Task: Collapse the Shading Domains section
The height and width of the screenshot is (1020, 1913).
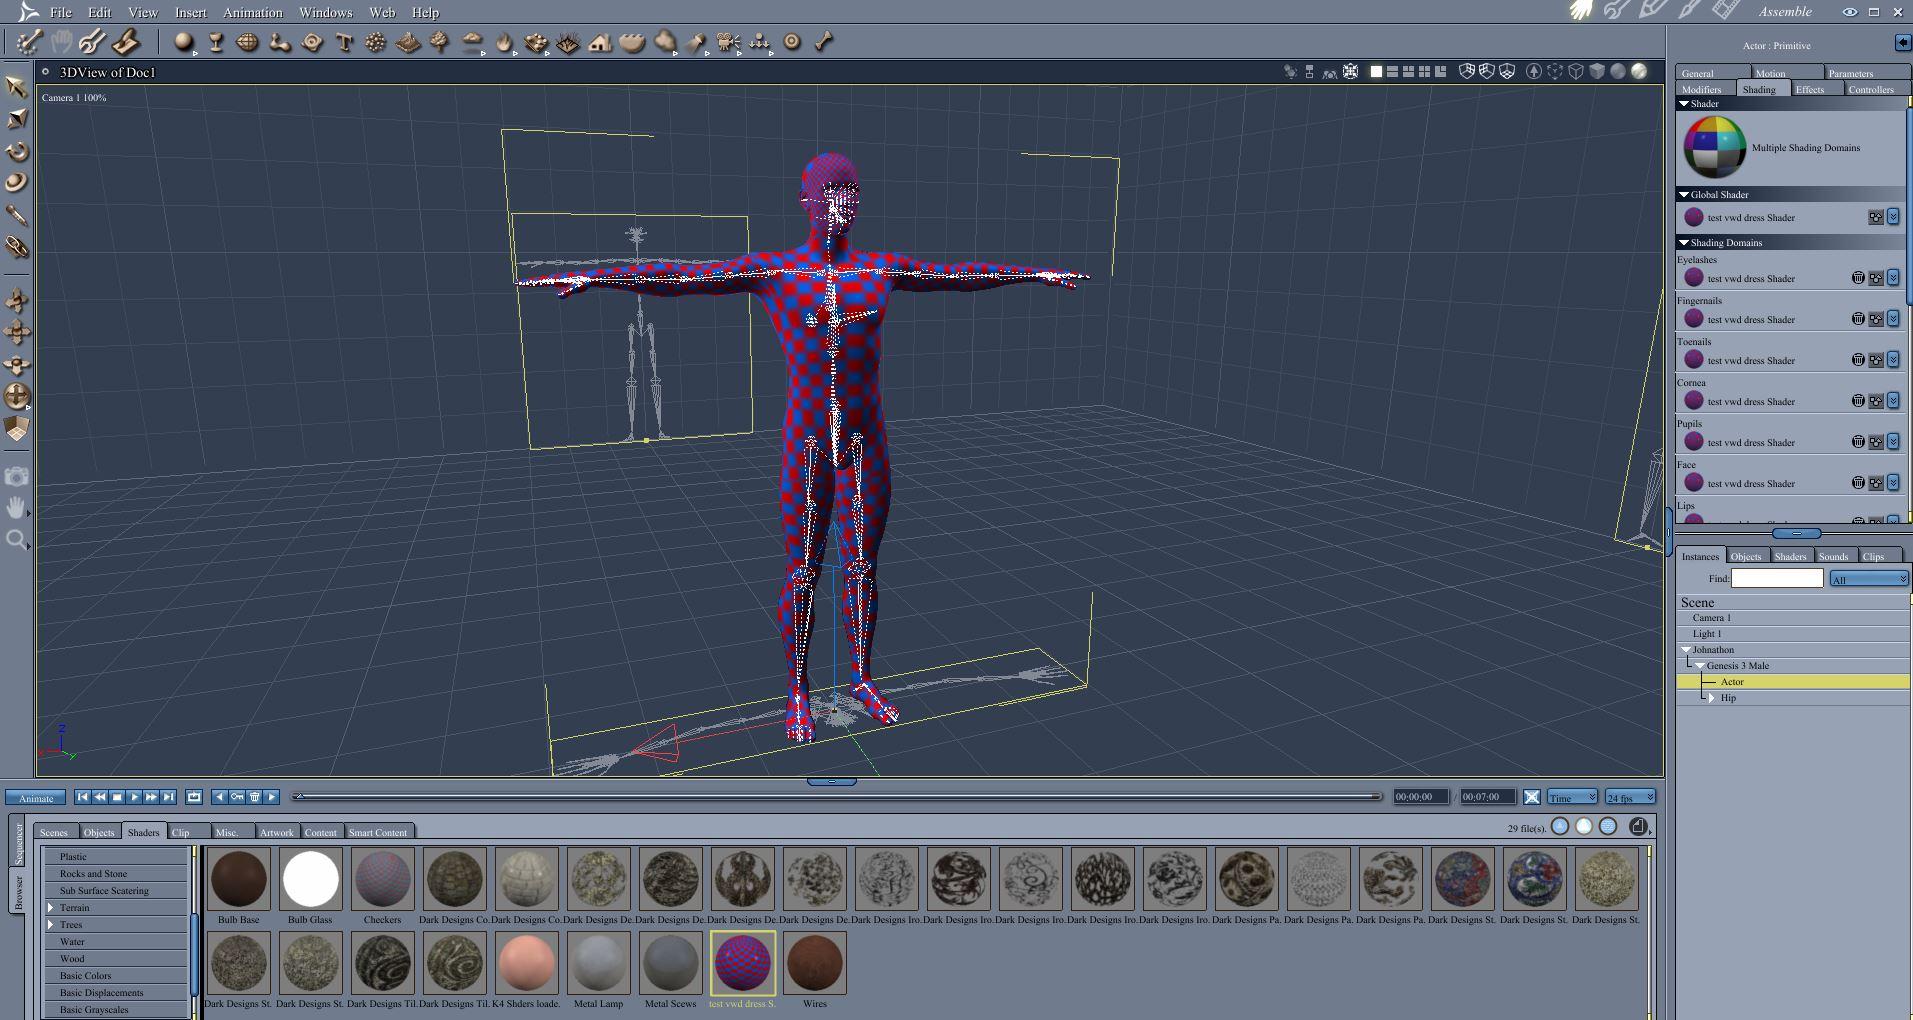Action: click(x=1684, y=243)
